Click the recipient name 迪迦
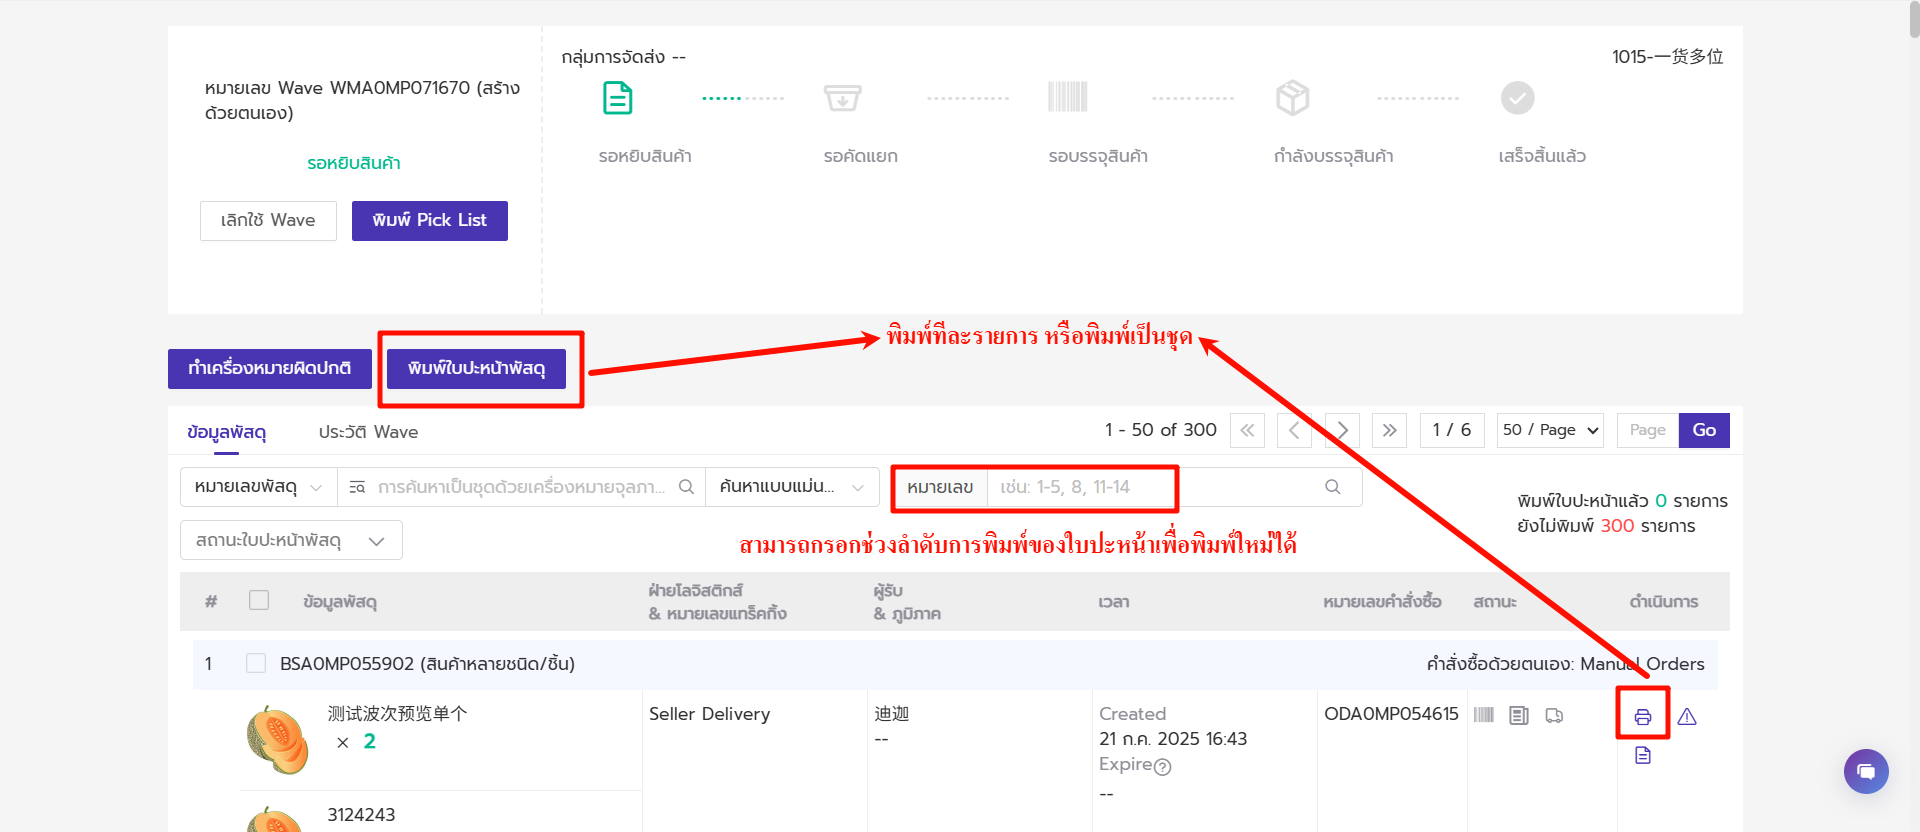 [x=892, y=714]
